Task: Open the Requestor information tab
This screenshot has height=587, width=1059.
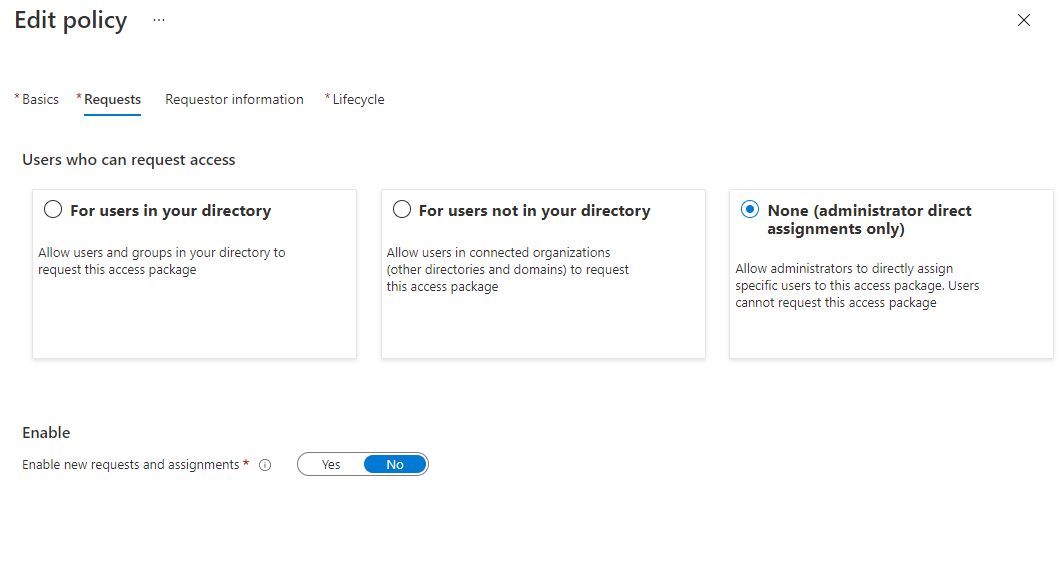Action: coord(234,99)
